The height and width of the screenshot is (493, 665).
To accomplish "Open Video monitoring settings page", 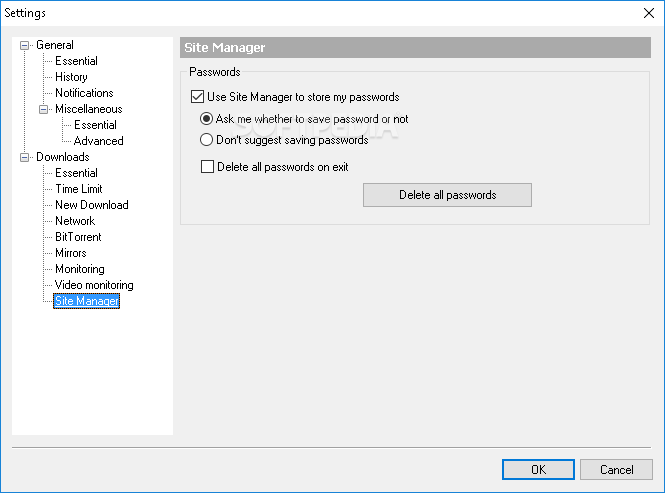I will click(94, 285).
